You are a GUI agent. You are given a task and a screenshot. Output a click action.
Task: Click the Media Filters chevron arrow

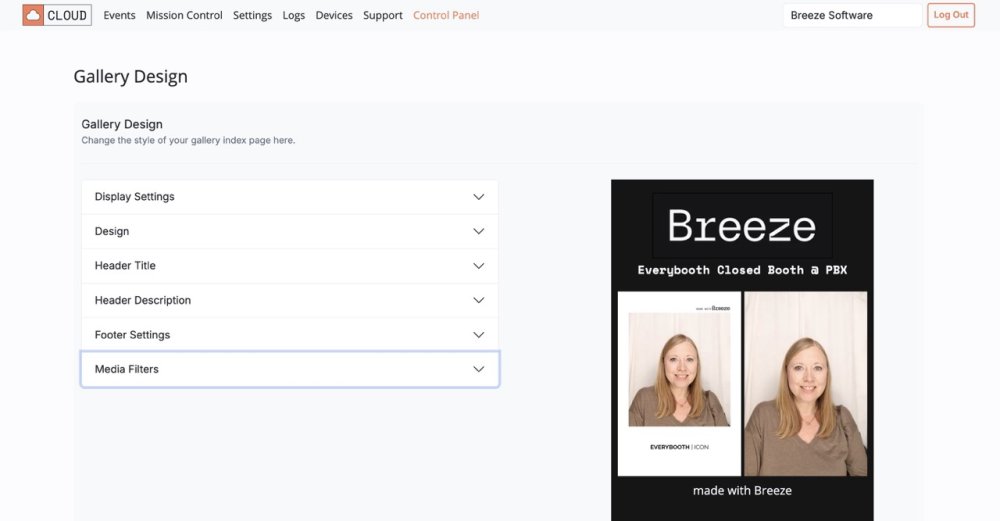(478, 369)
